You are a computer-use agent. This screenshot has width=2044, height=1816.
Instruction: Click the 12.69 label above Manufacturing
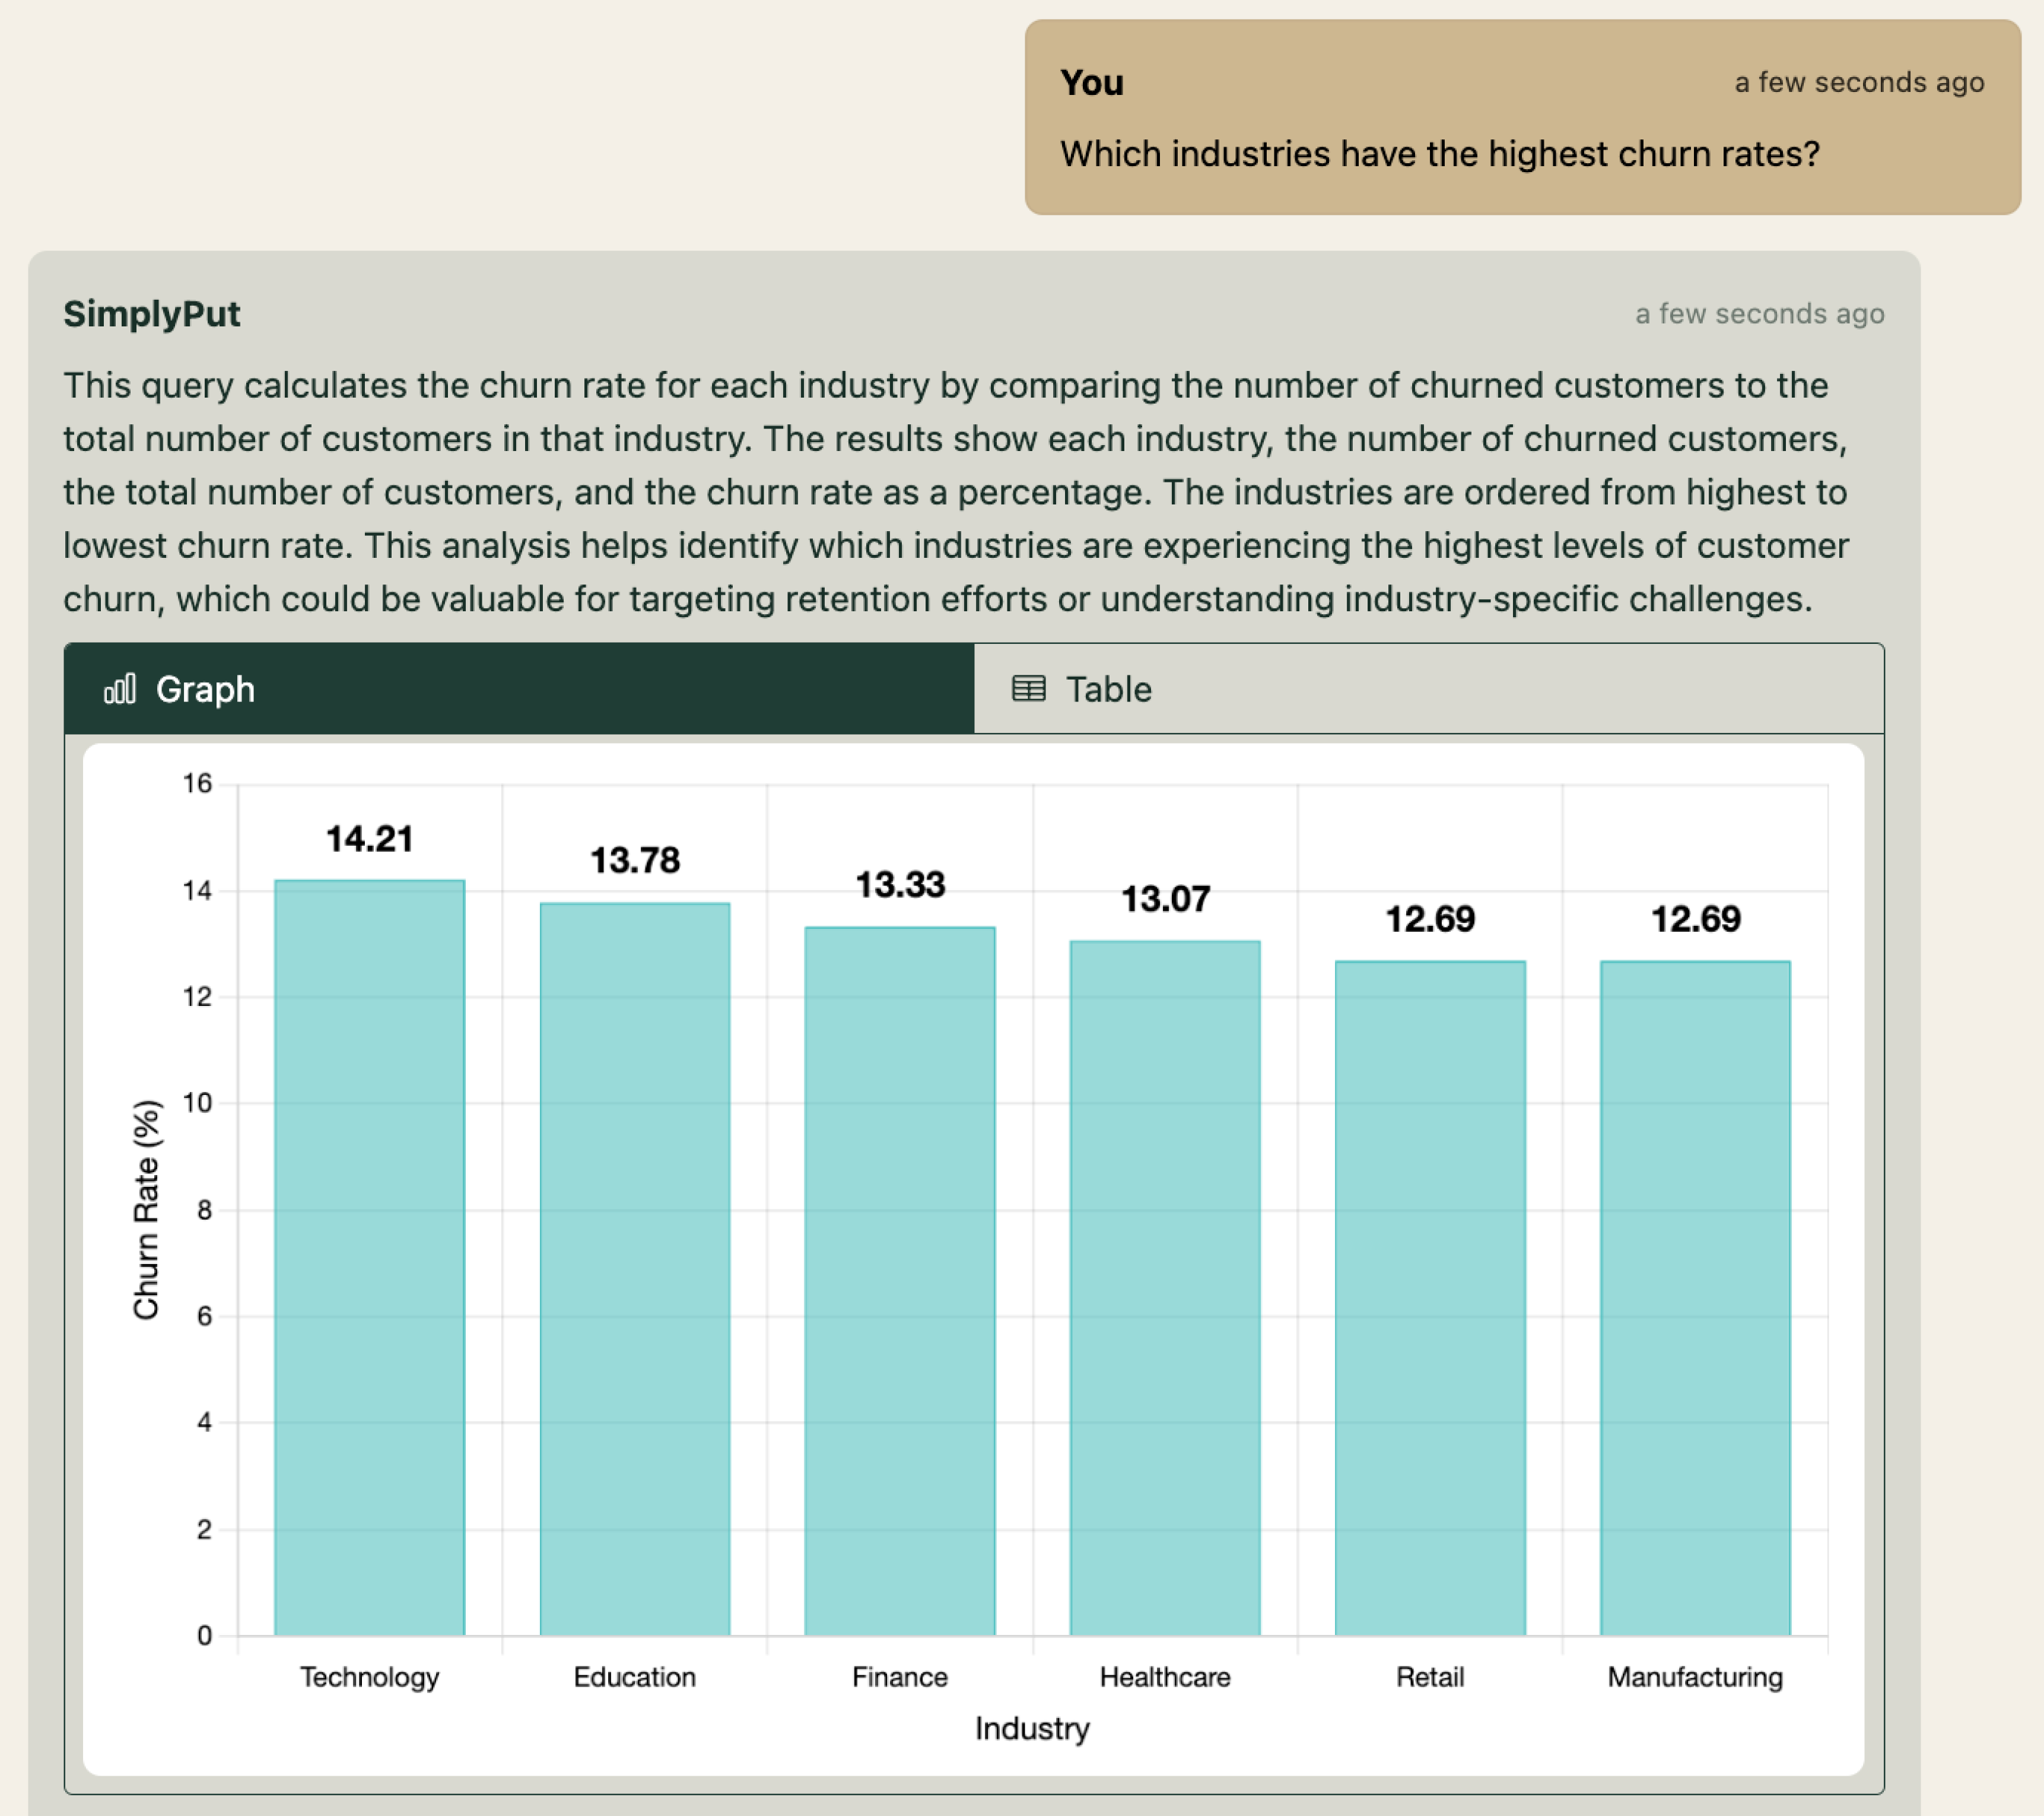click(1695, 919)
